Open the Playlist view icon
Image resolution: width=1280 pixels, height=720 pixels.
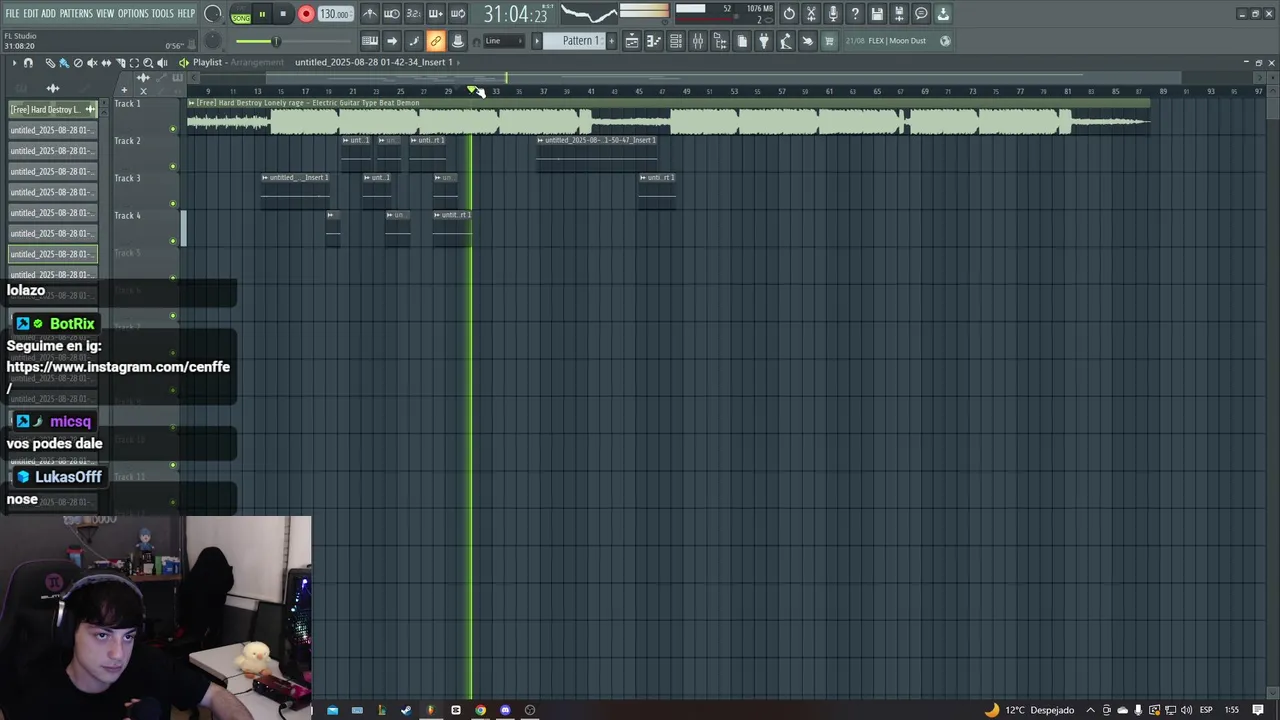coord(632,41)
